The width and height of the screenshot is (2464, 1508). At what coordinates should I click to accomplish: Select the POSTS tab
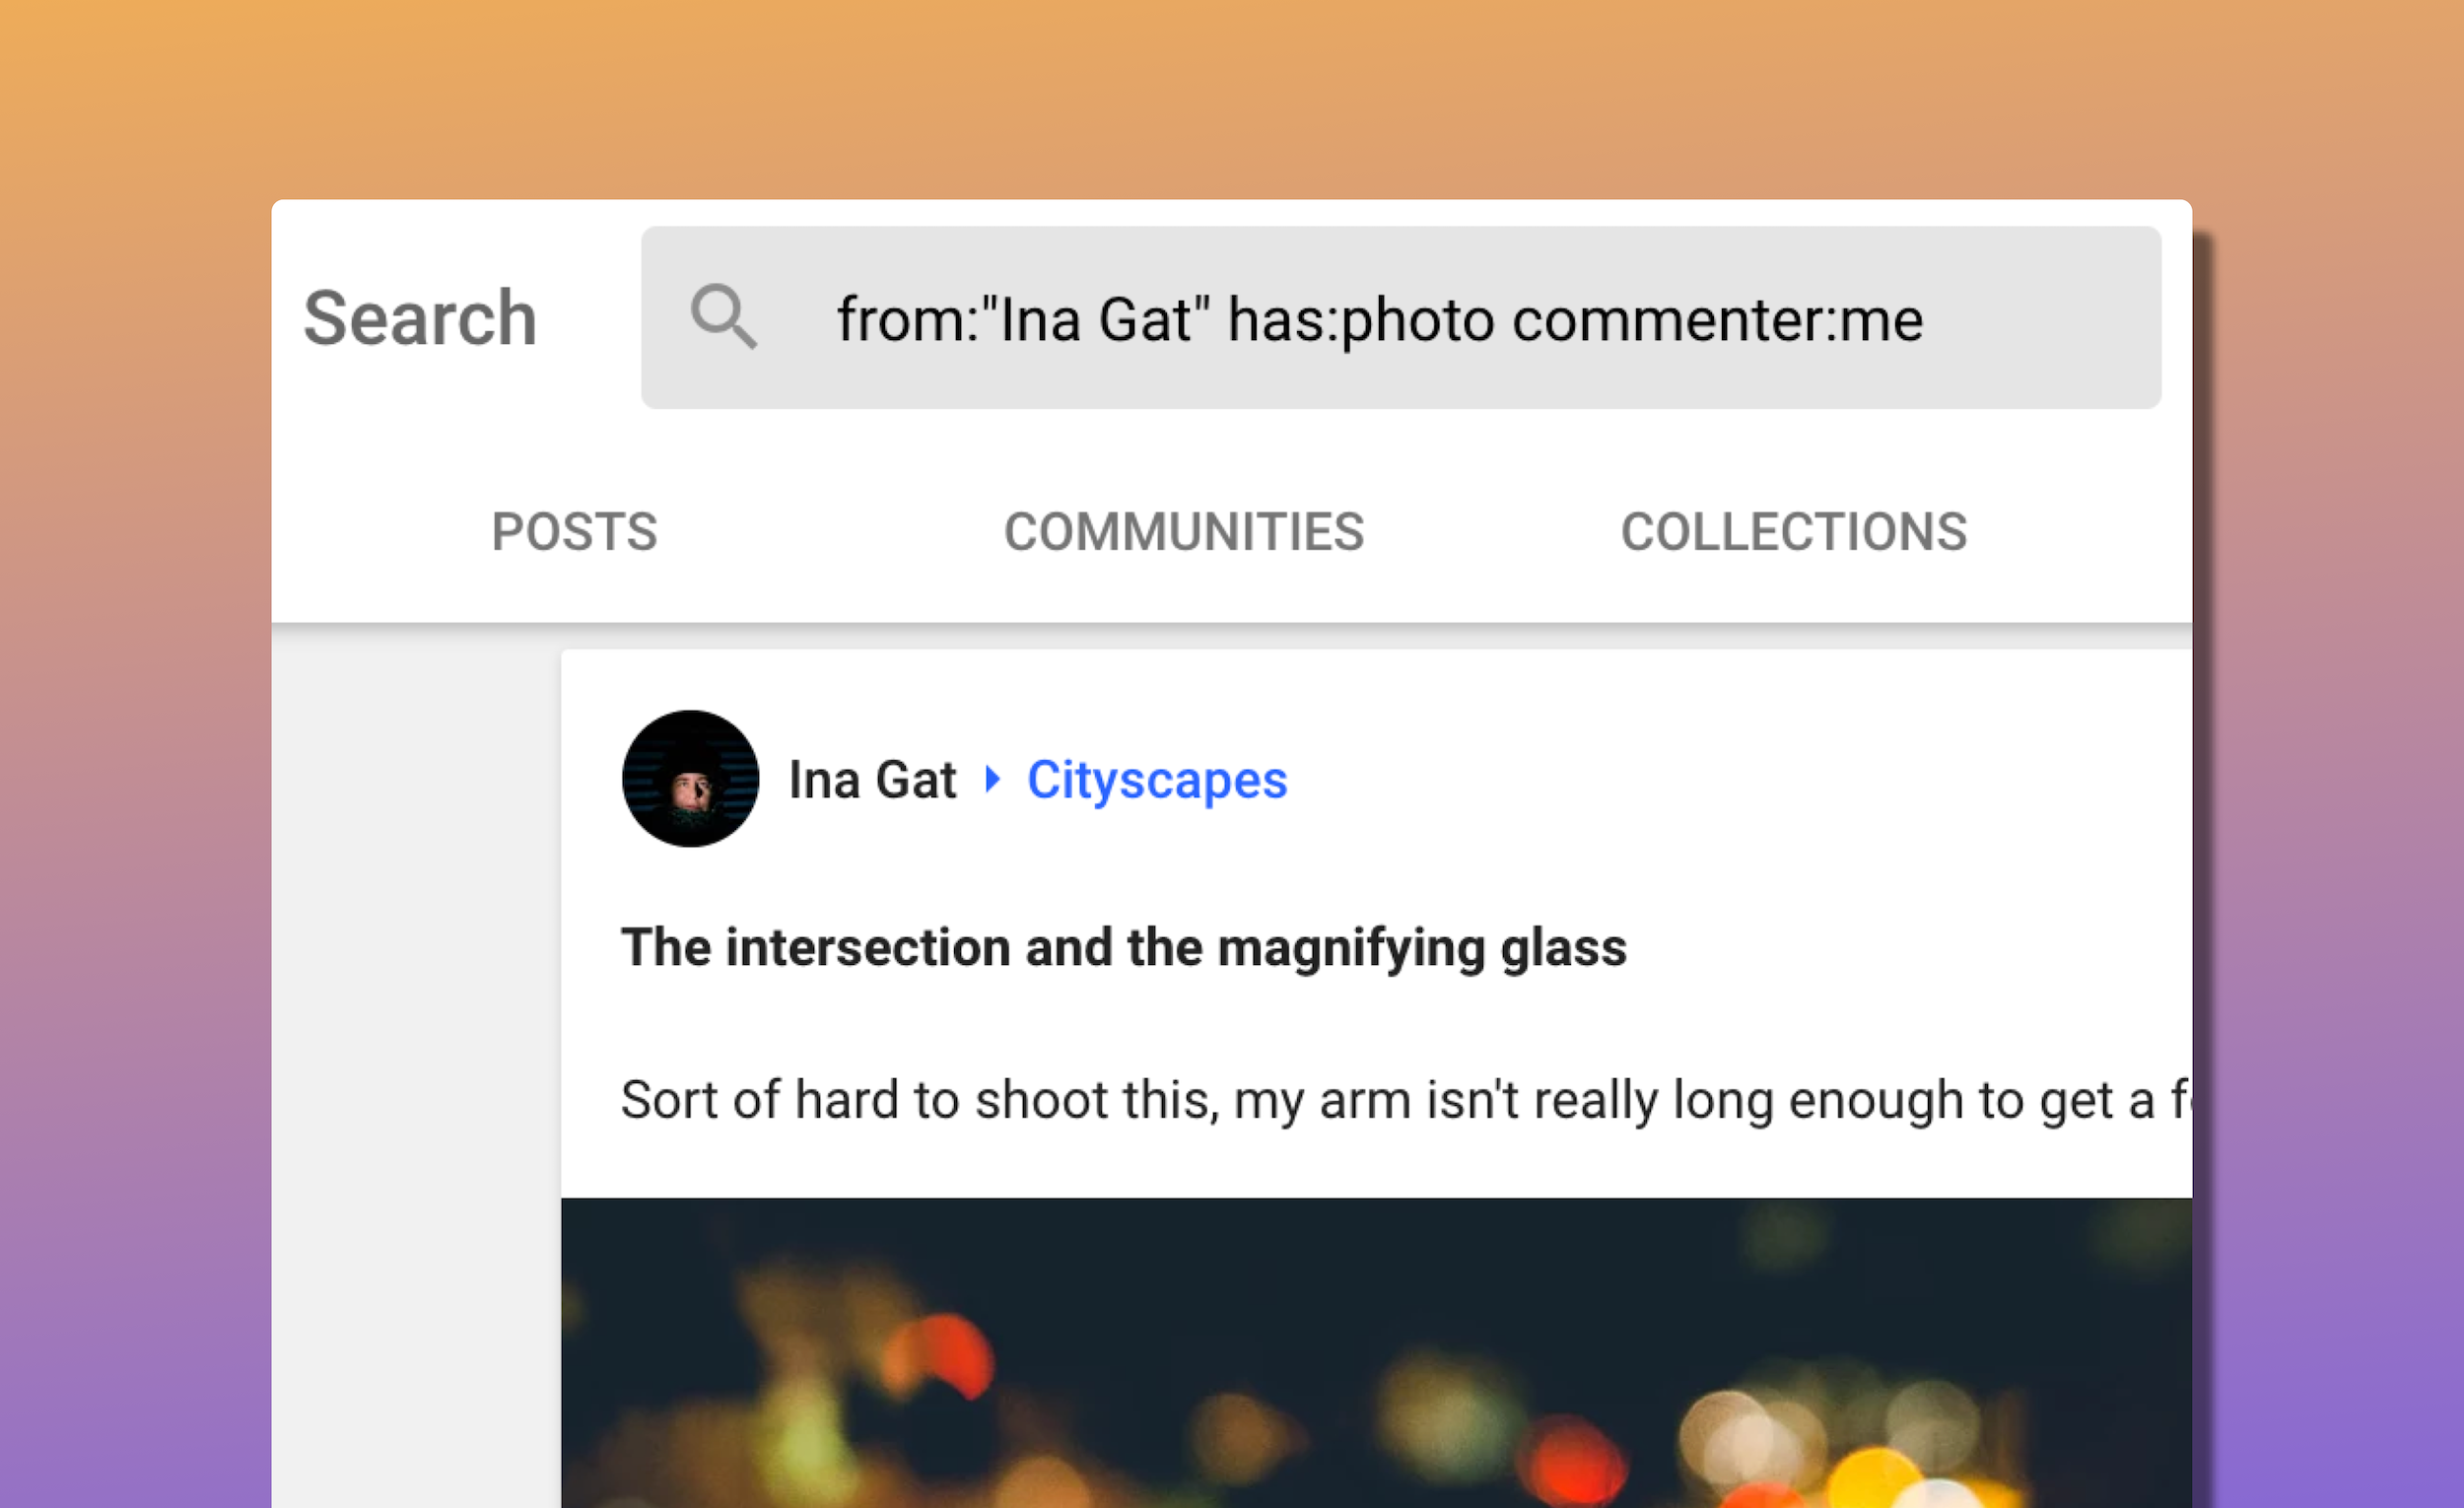pos(574,532)
